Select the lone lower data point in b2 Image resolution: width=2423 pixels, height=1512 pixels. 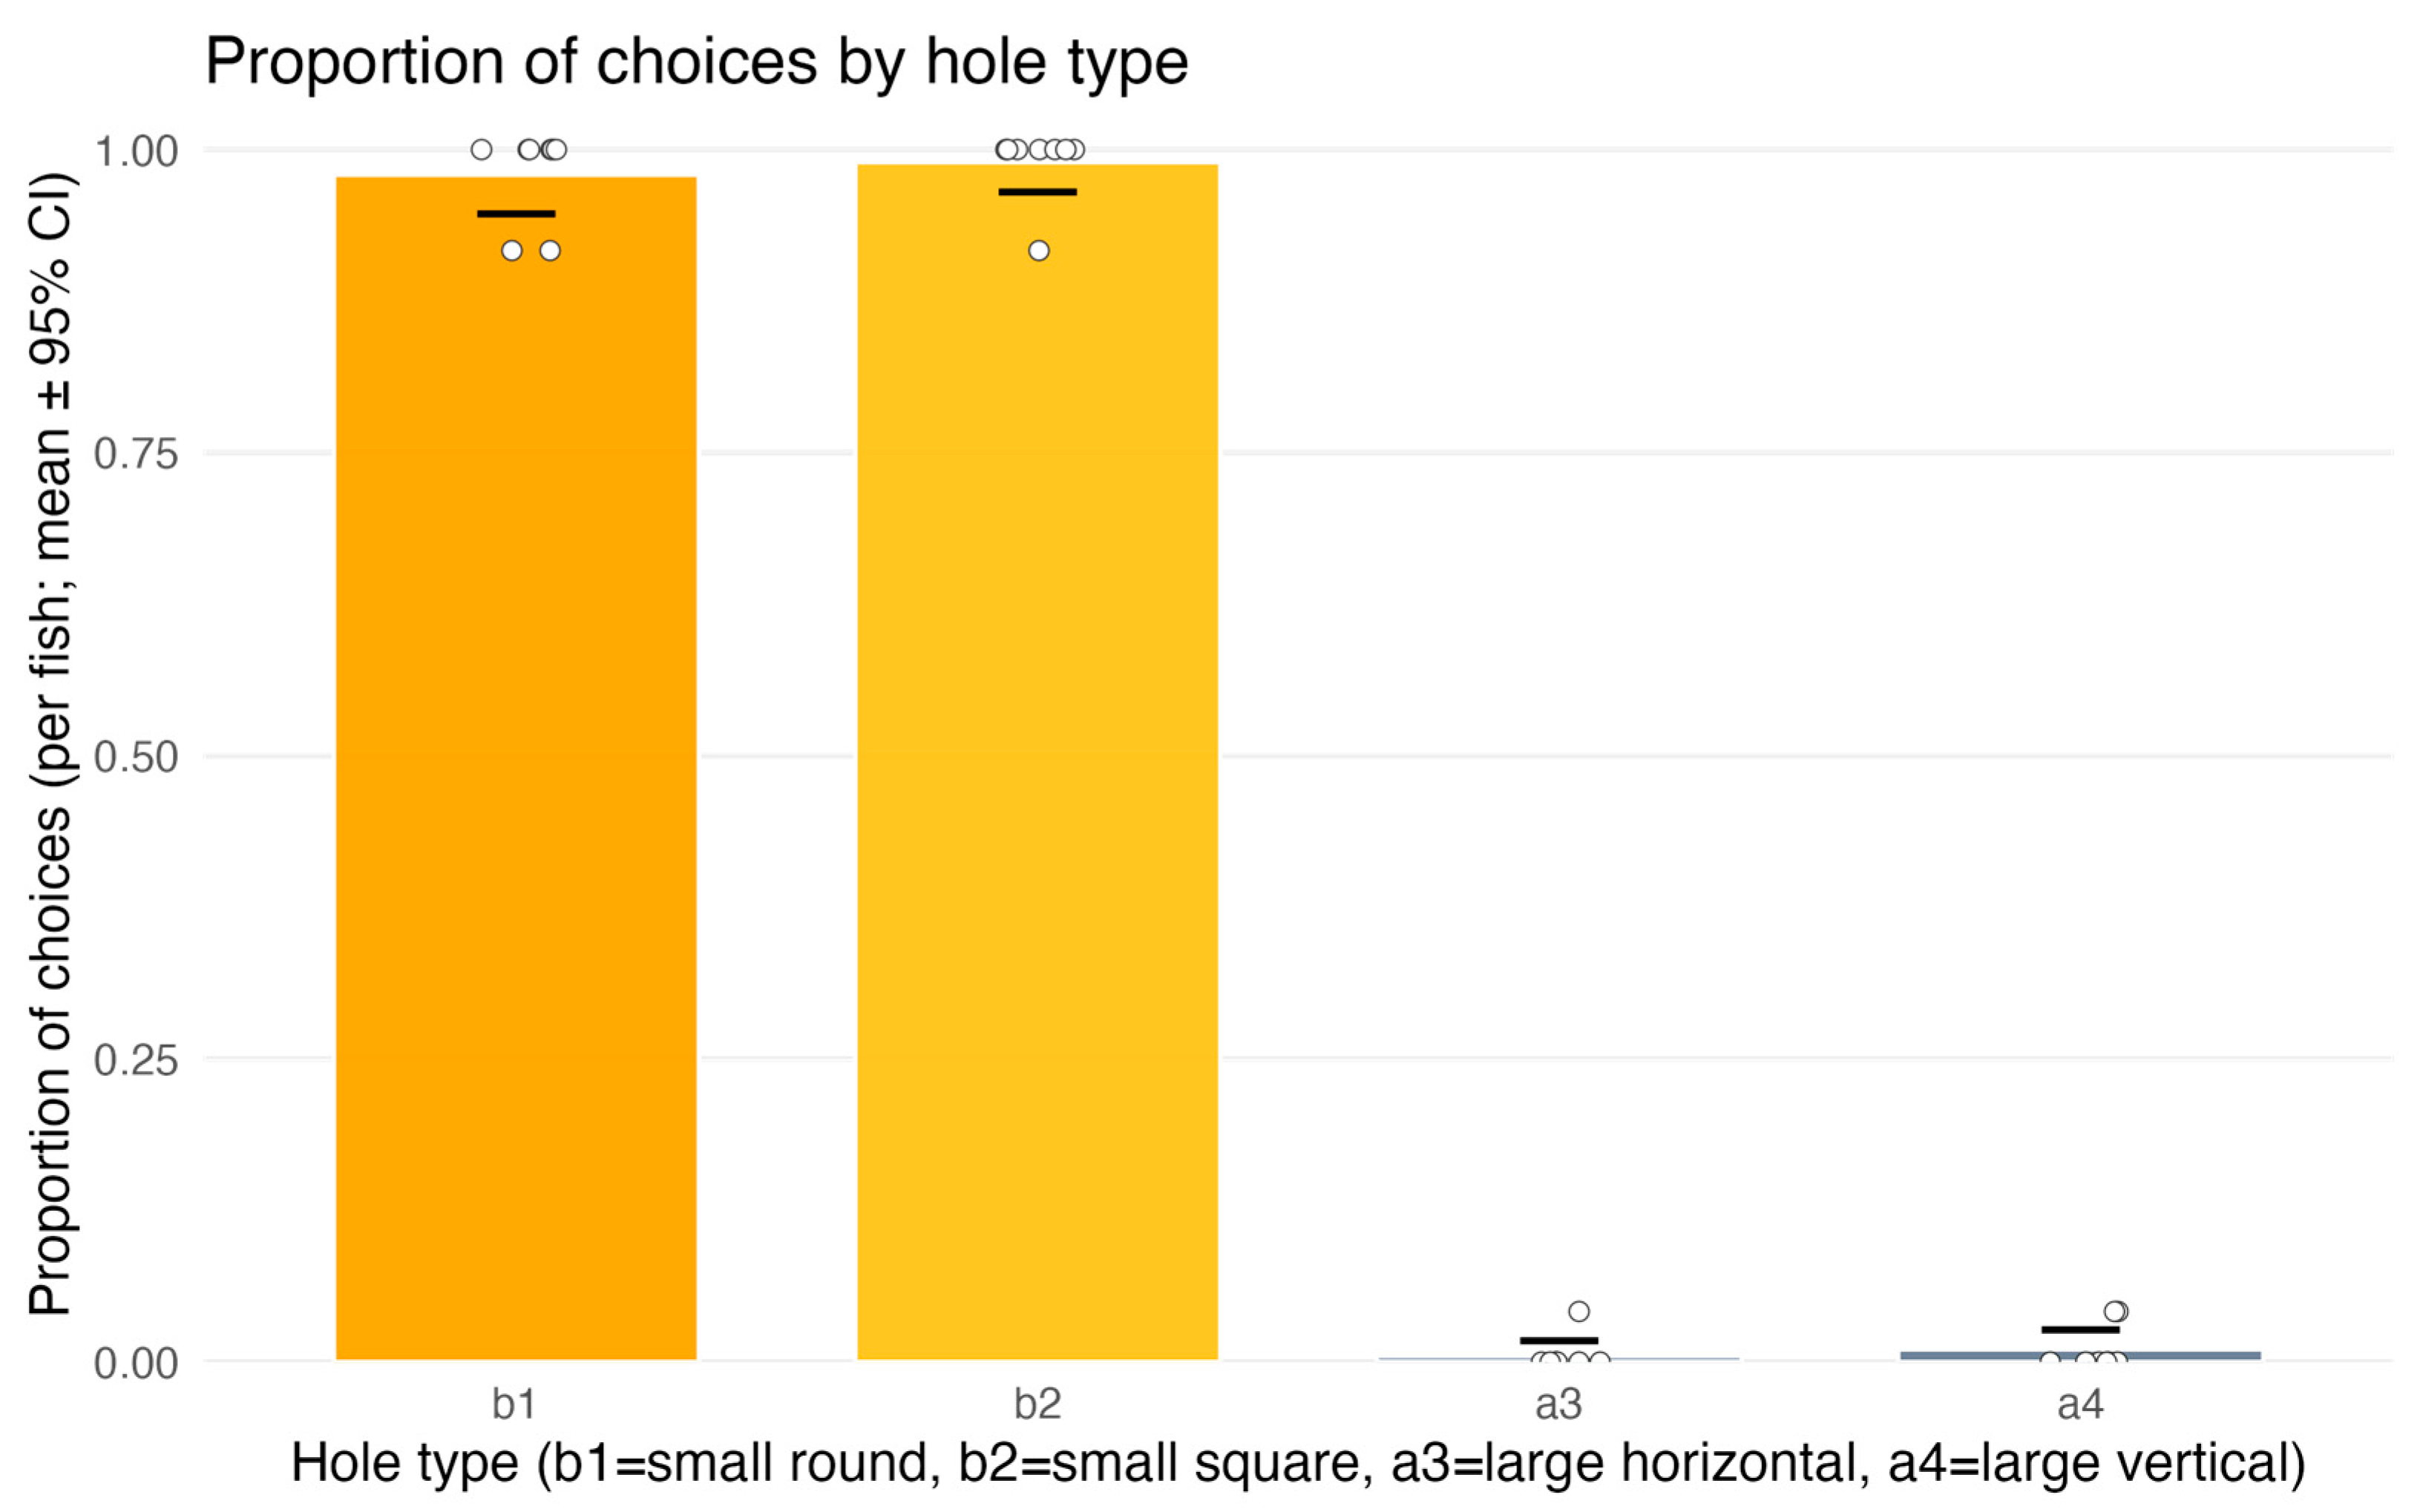point(1039,251)
